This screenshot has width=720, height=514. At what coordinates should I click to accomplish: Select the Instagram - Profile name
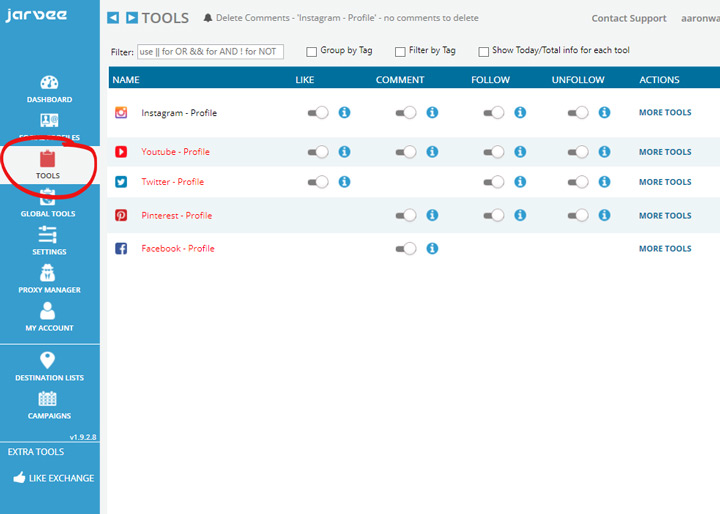click(179, 113)
